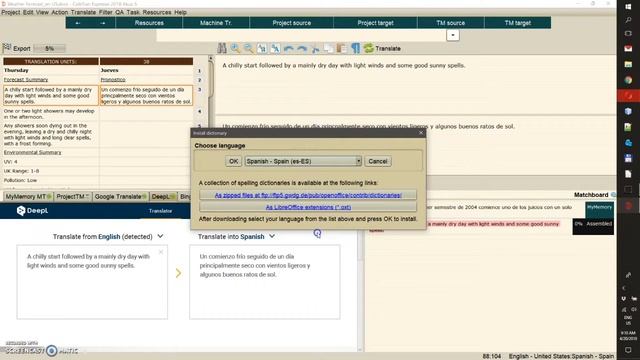Click the back arrow navigation button

[x=78, y=23]
